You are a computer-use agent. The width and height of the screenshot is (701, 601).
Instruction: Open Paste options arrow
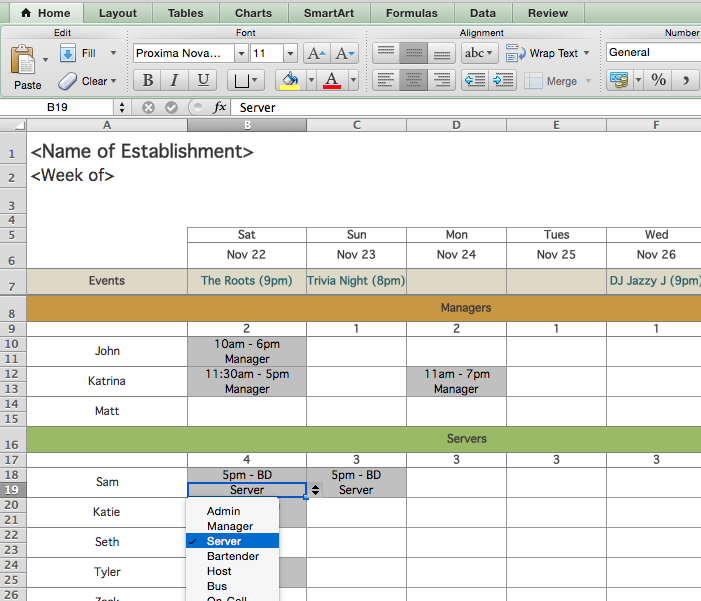point(45,59)
